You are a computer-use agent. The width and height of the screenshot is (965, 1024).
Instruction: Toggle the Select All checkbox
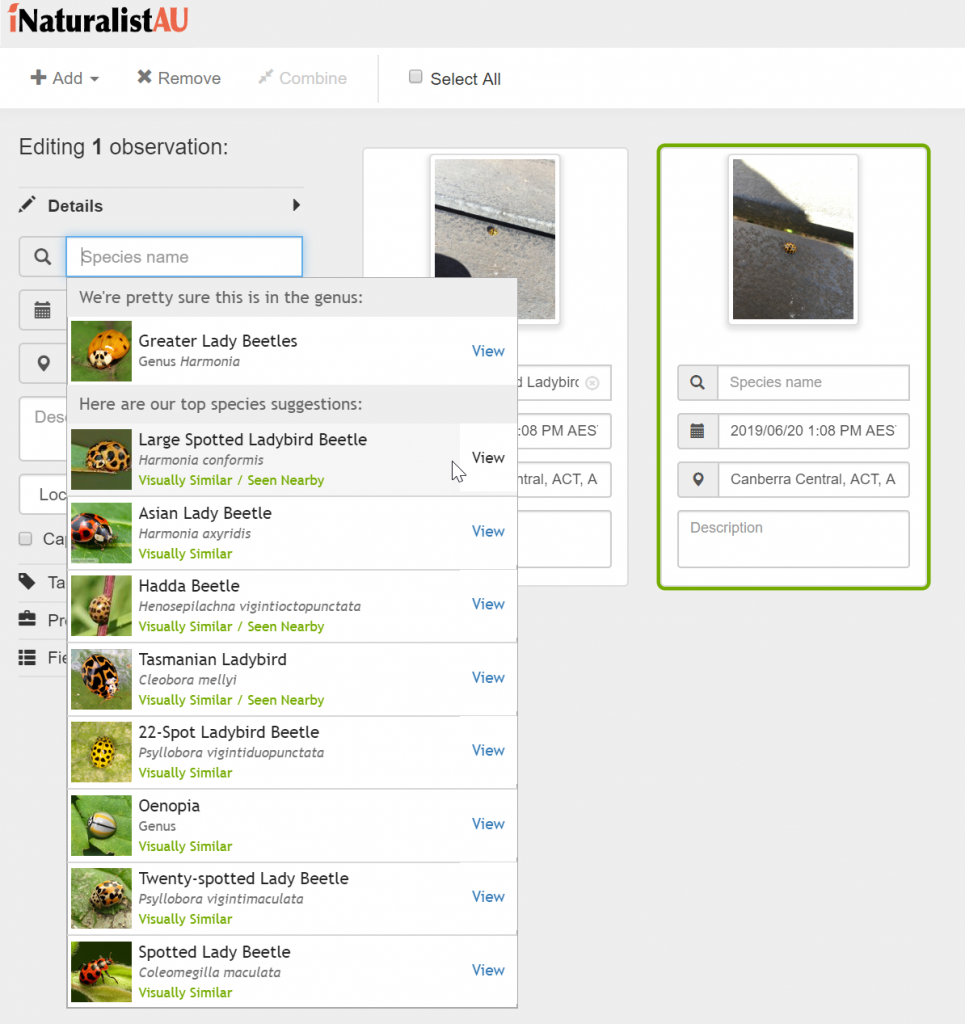click(x=416, y=78)
